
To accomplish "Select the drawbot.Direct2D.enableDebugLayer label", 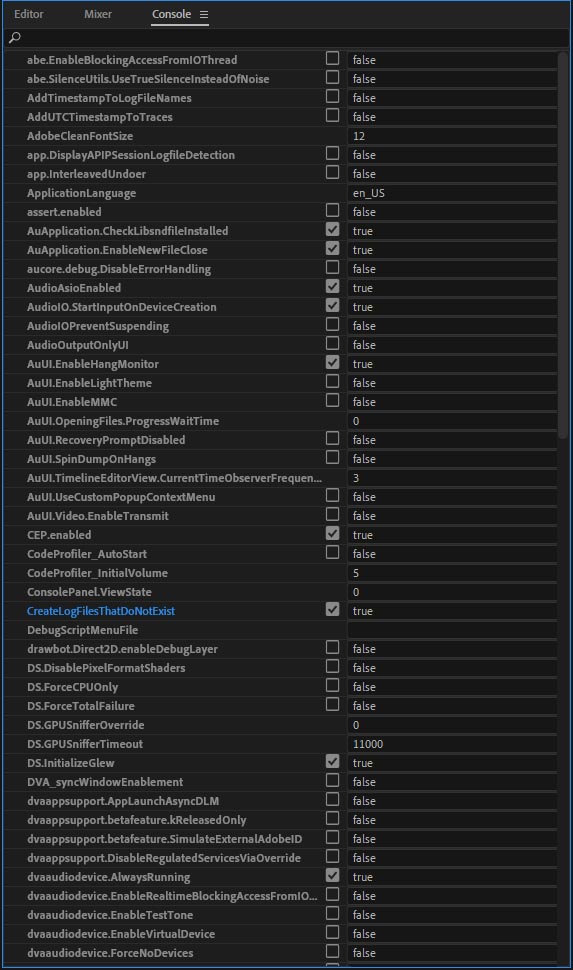I will click(x=123, y=649).
